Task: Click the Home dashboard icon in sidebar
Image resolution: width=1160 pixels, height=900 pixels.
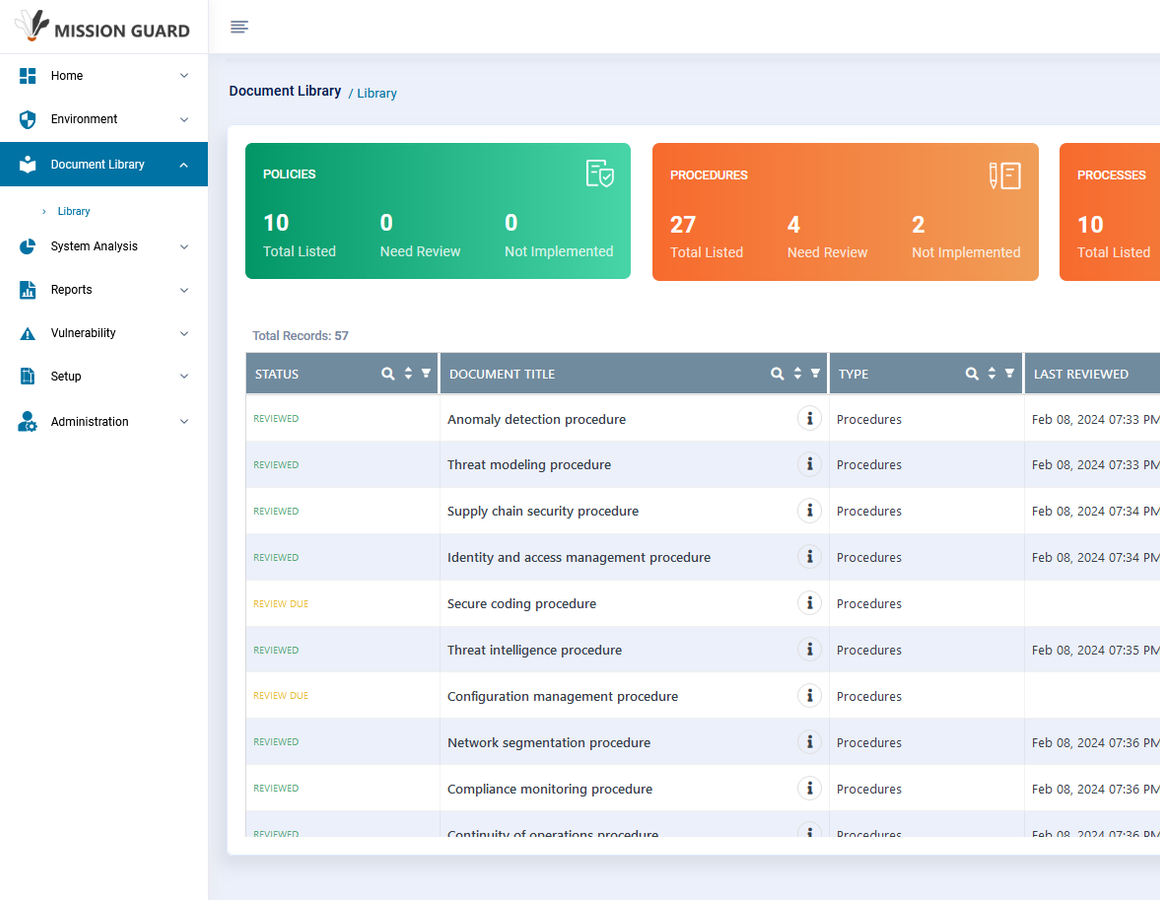Action: (27, 75)
